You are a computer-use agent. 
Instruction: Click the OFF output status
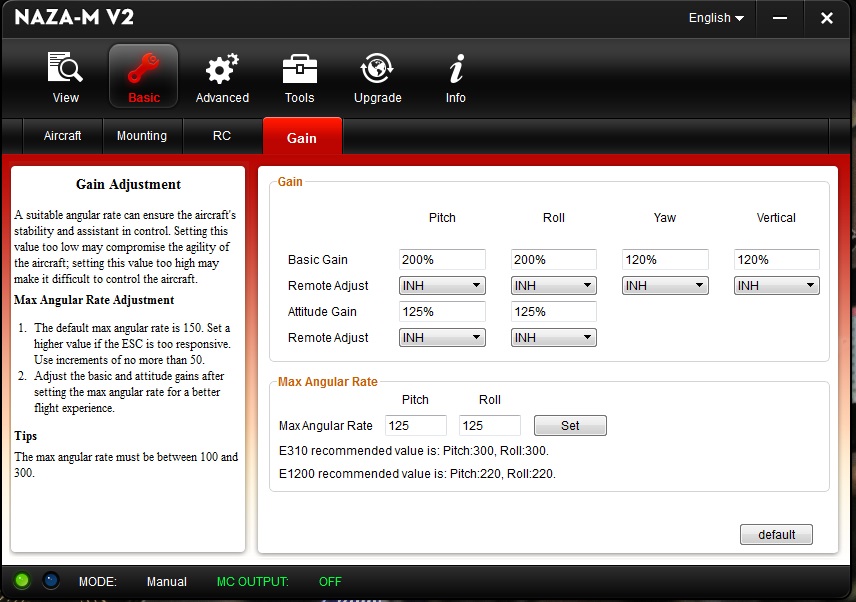330,582
